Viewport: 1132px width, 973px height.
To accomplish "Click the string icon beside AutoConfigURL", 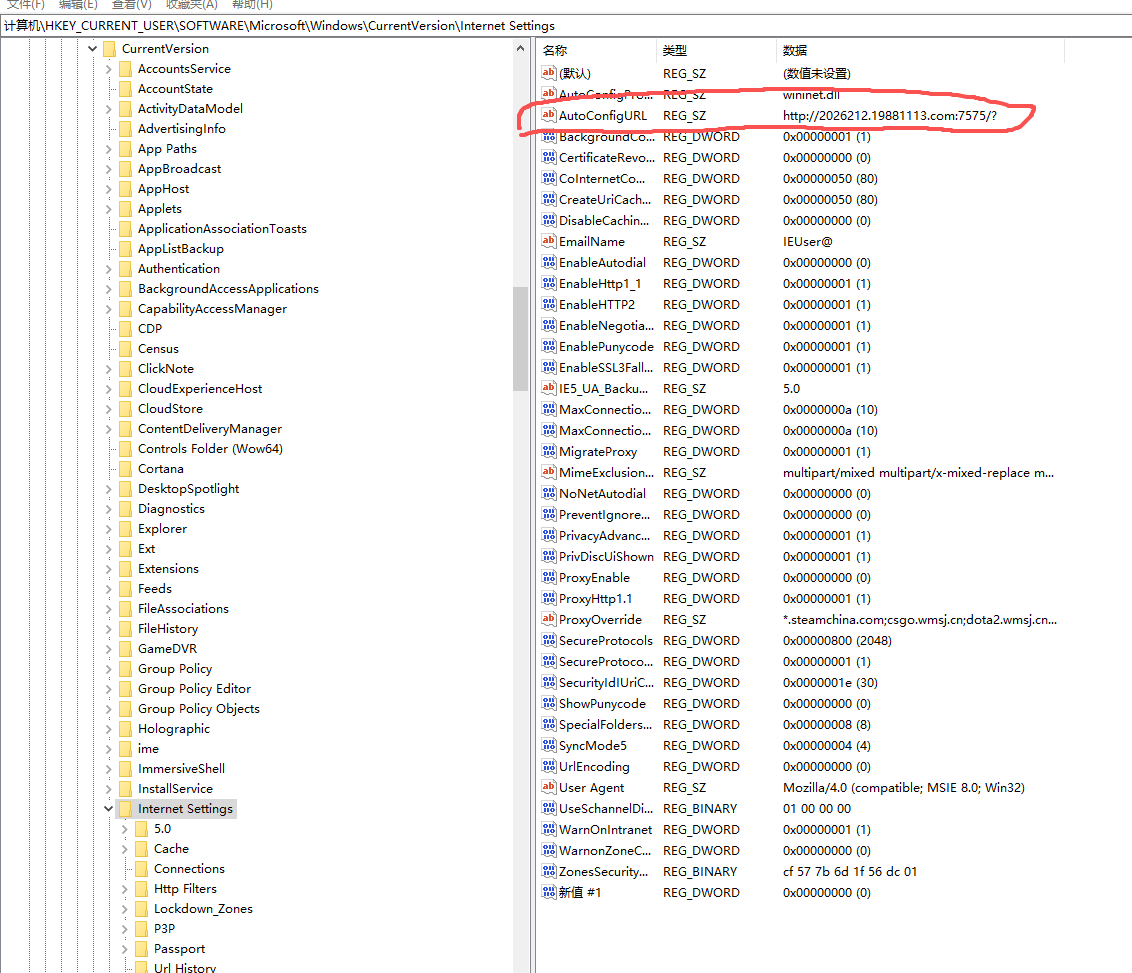I will 549,115.
